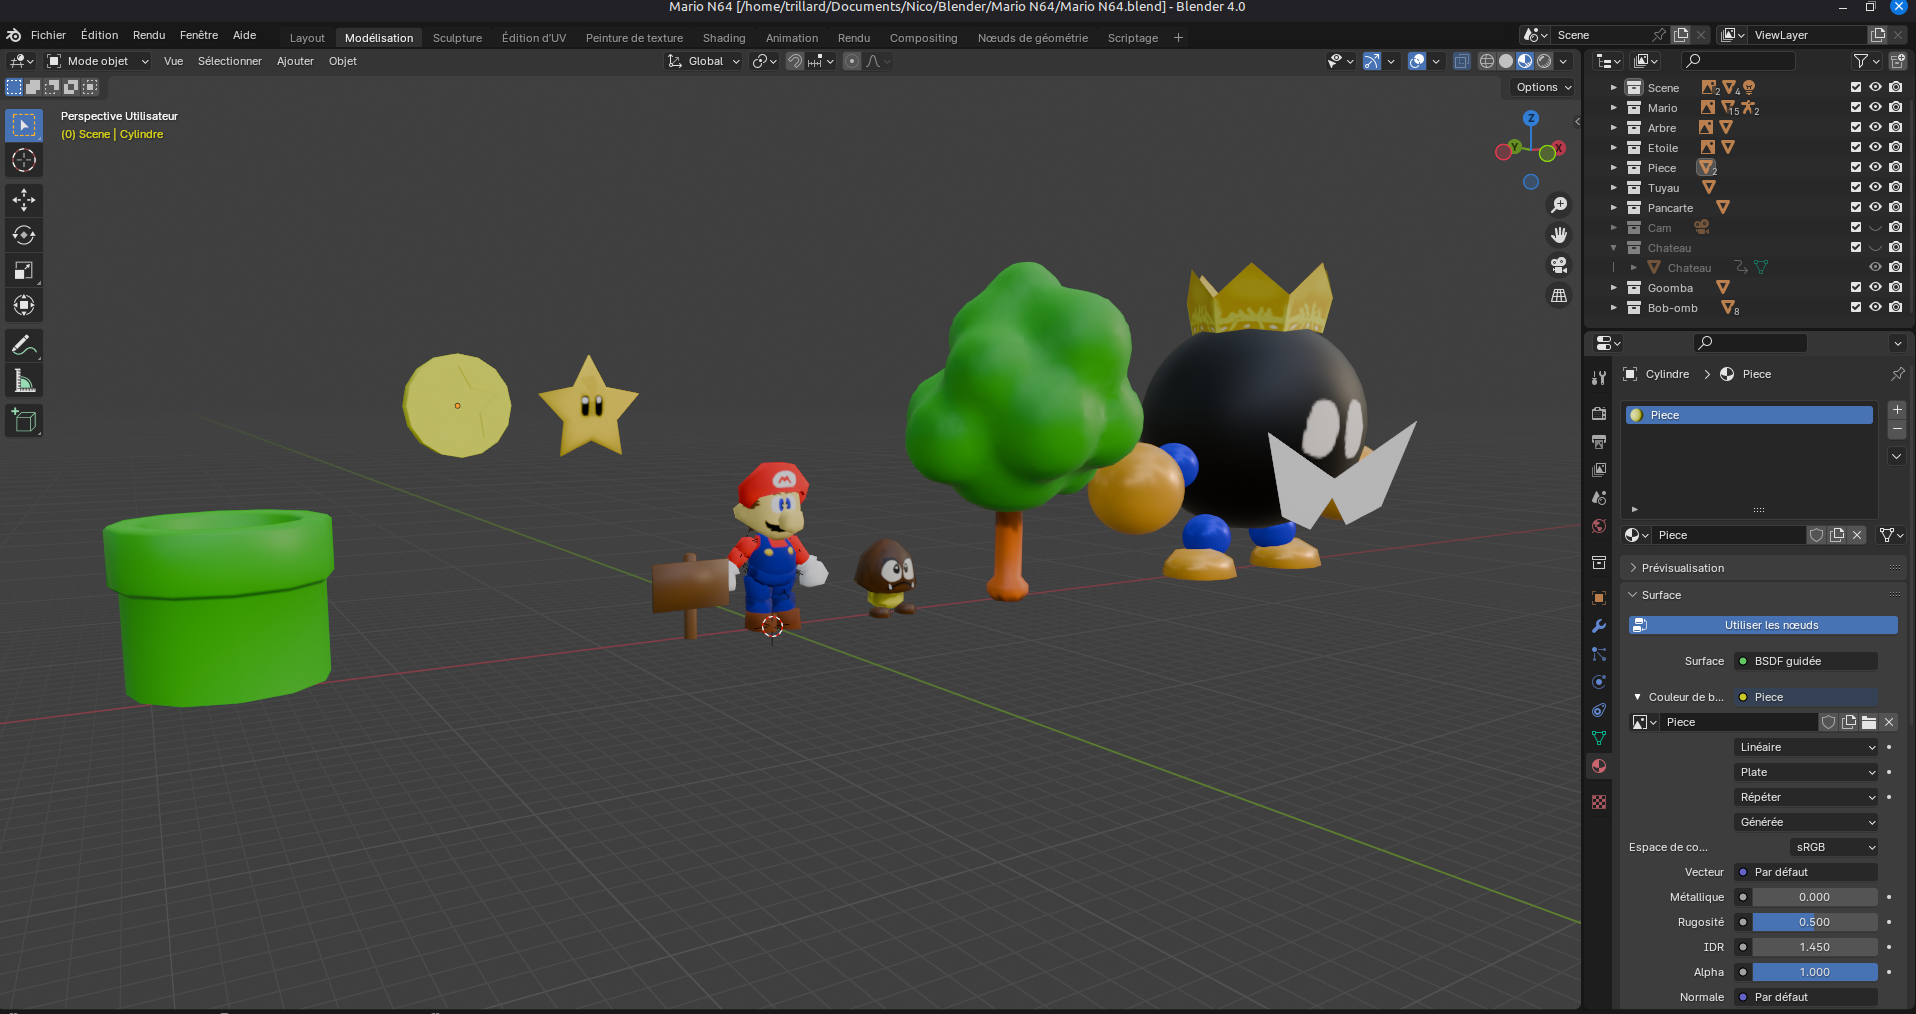Open the Global orientation dropdown
1916x1014 pixels.
(704, 61)
